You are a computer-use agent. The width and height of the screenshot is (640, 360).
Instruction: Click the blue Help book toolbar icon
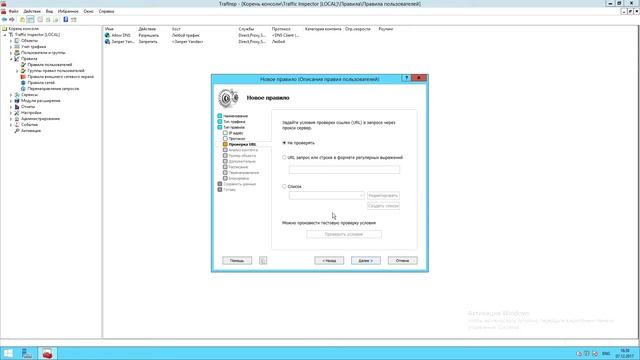[66, 20]
